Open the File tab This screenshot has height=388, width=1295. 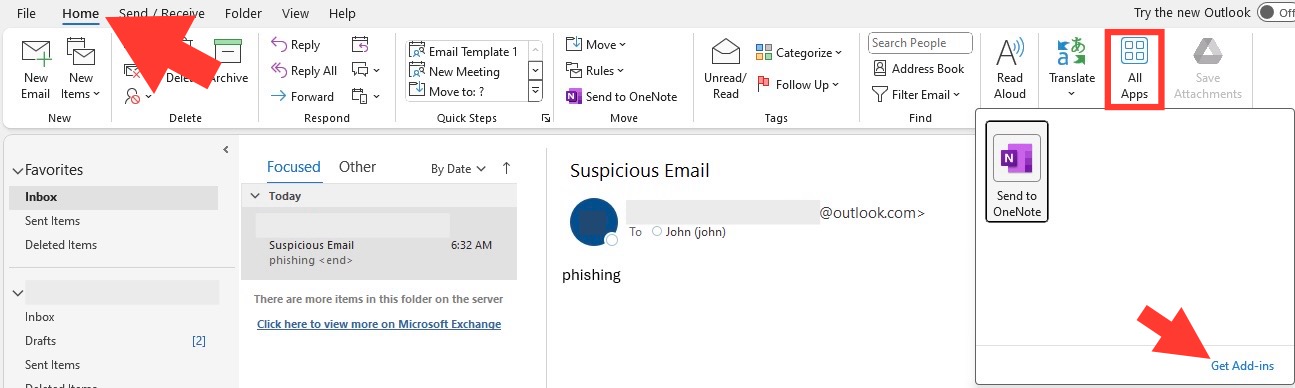click(27, 14)
